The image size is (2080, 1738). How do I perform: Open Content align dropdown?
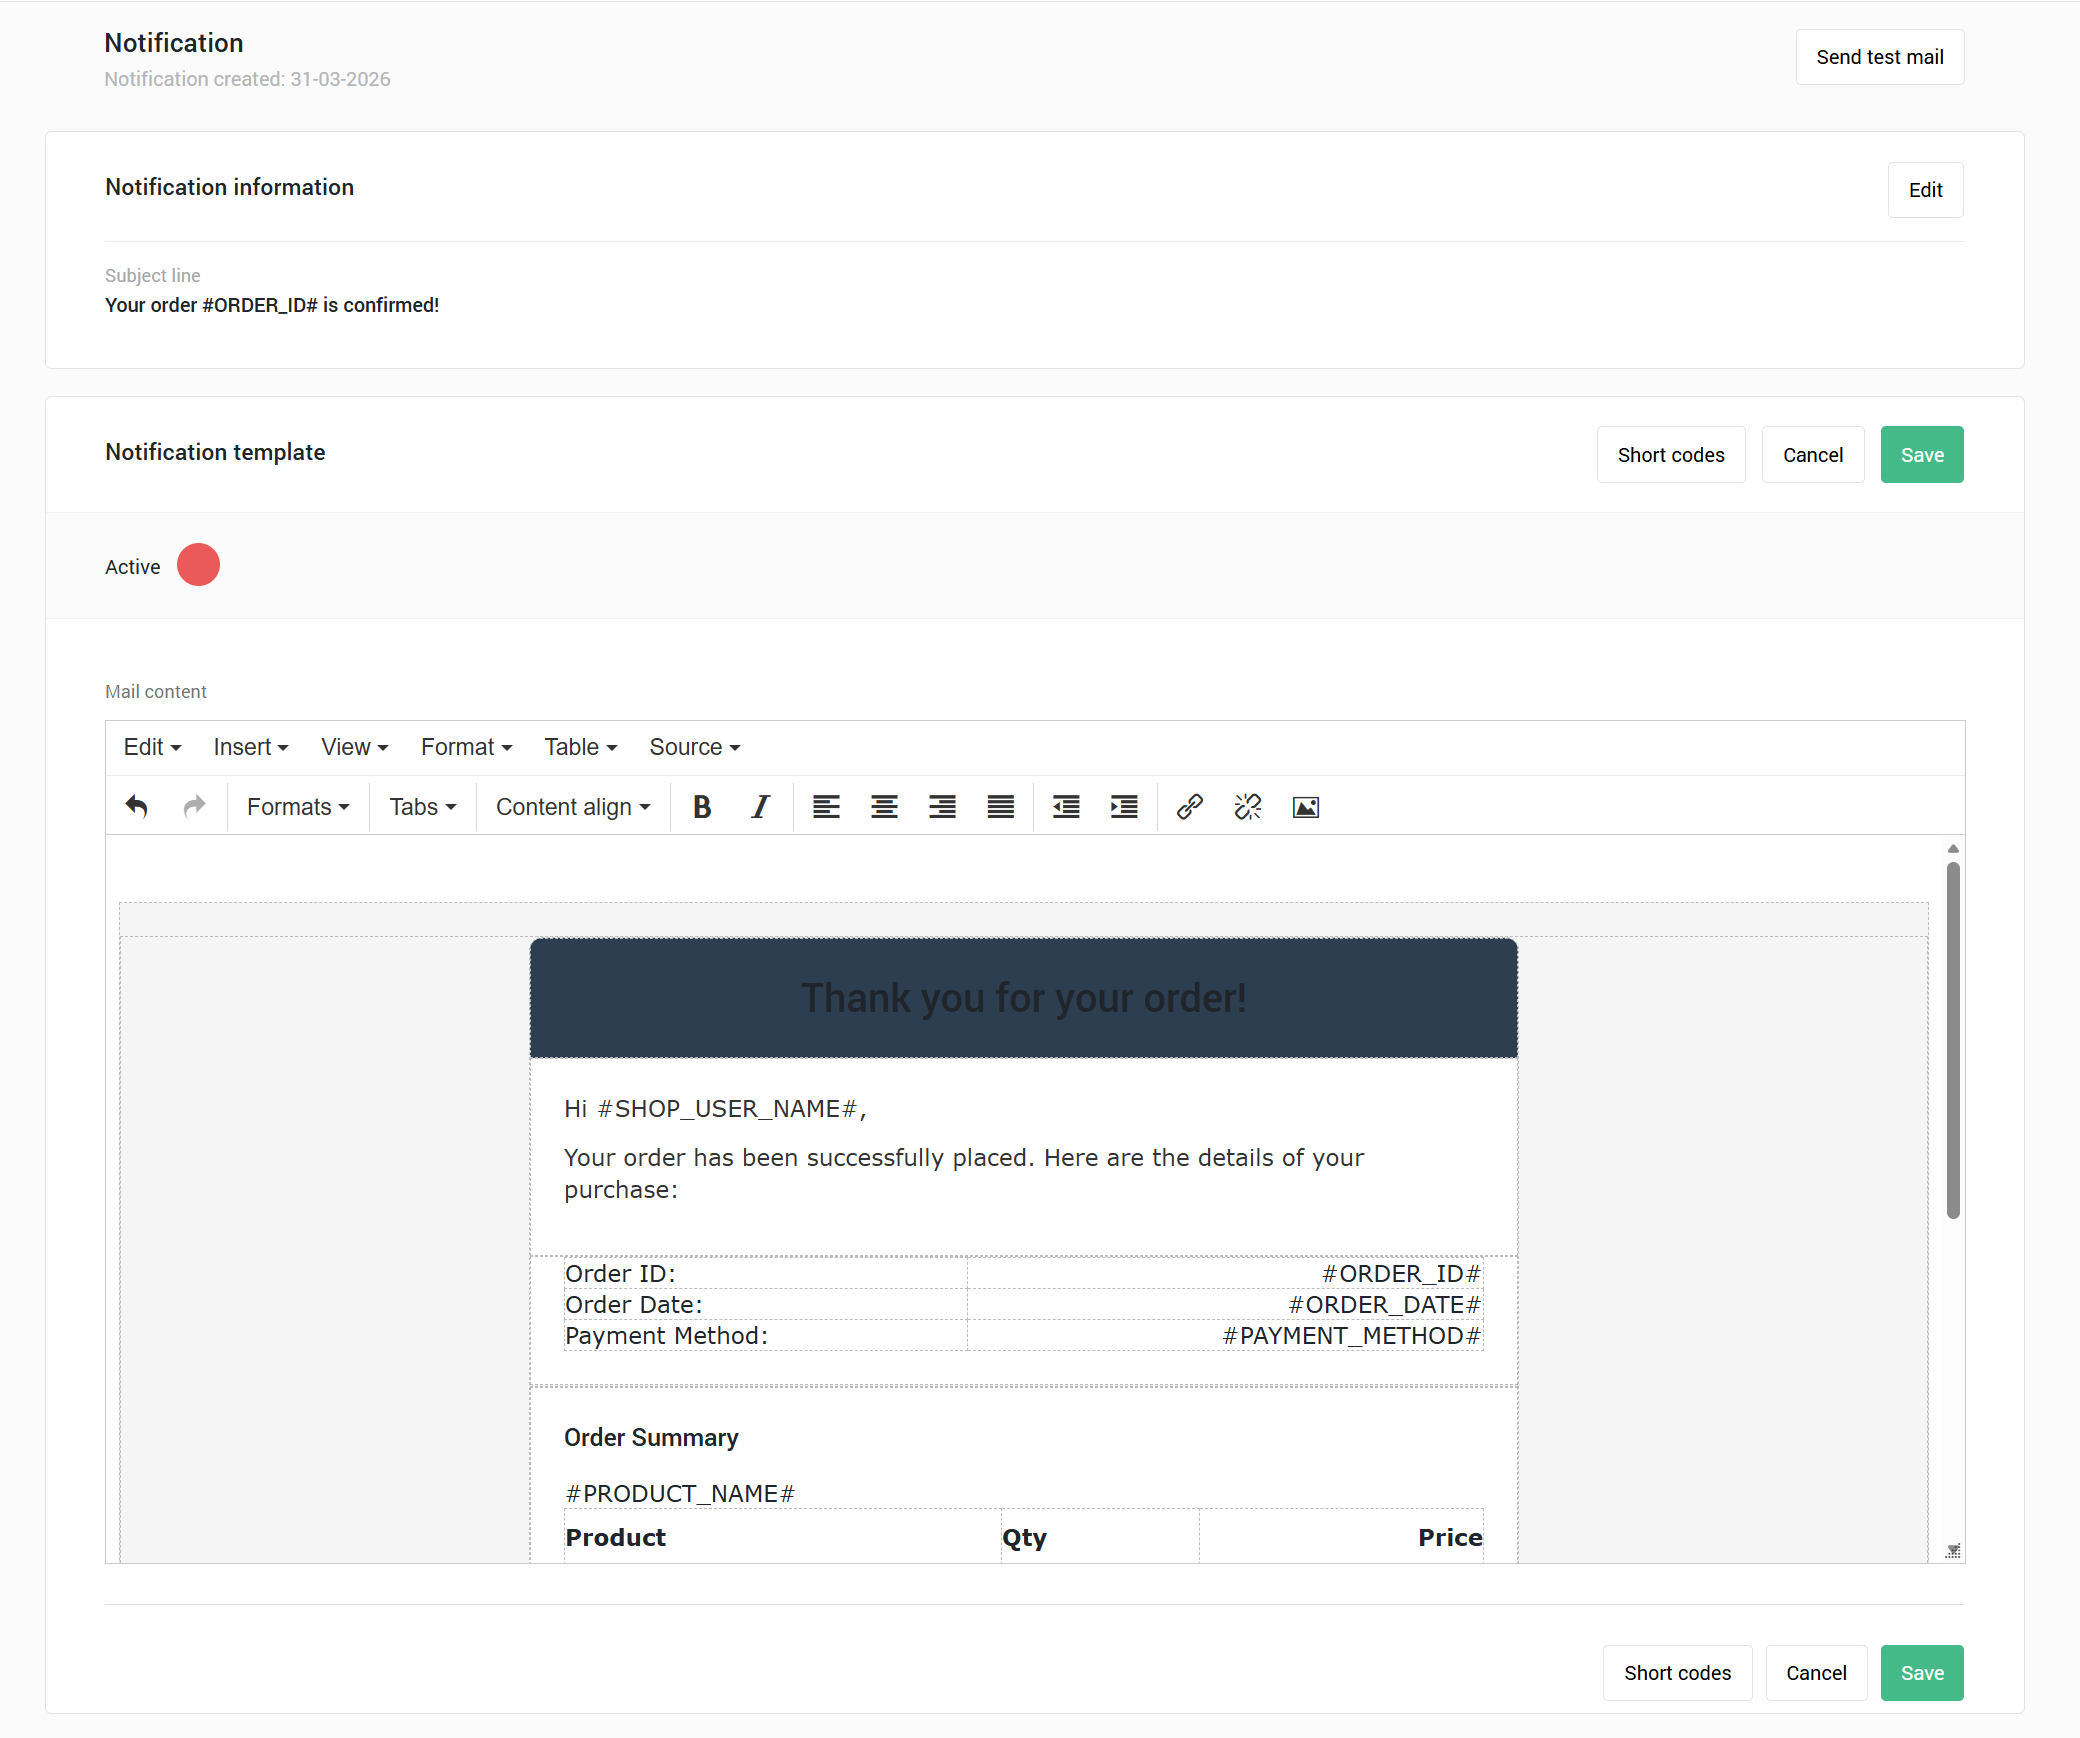(573, 807)
